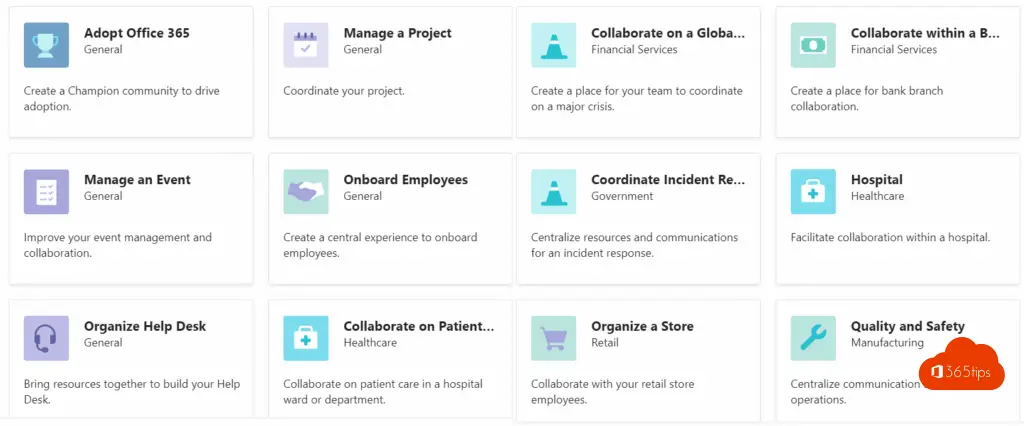
Task: Choose the Onboard Employees template title
Action: click(406, 180)
